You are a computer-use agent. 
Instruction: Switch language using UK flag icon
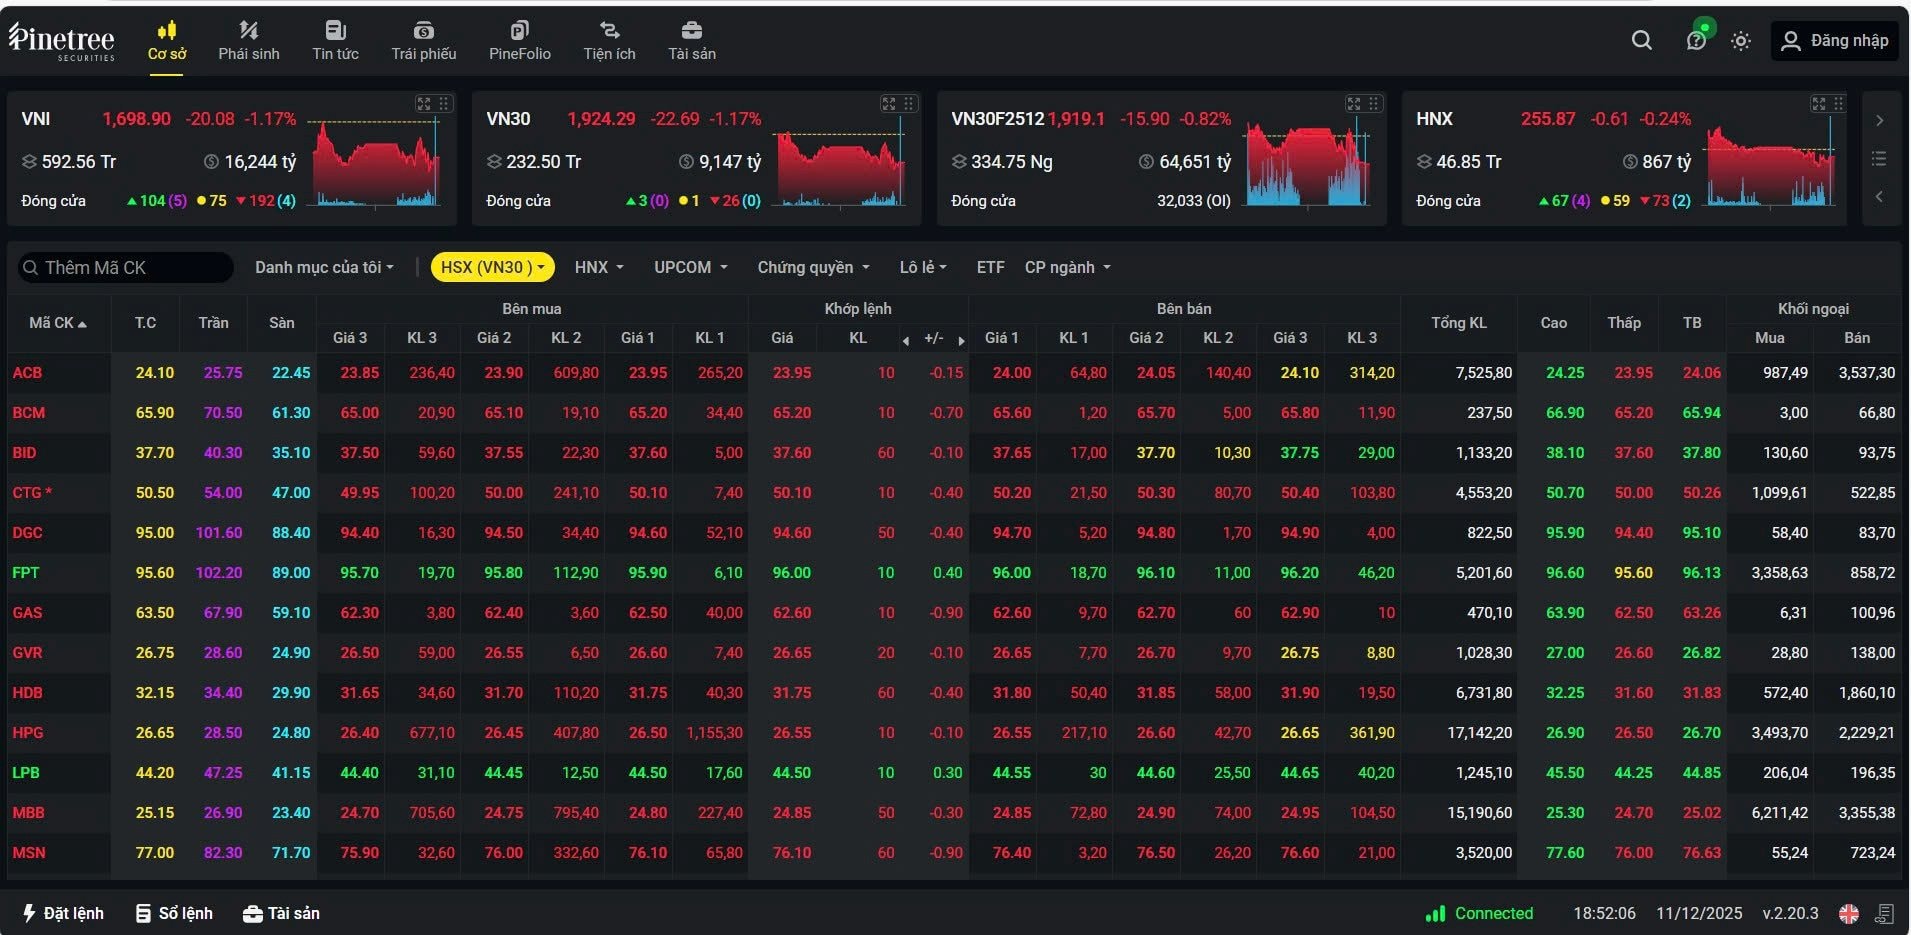click(1849, 913)
